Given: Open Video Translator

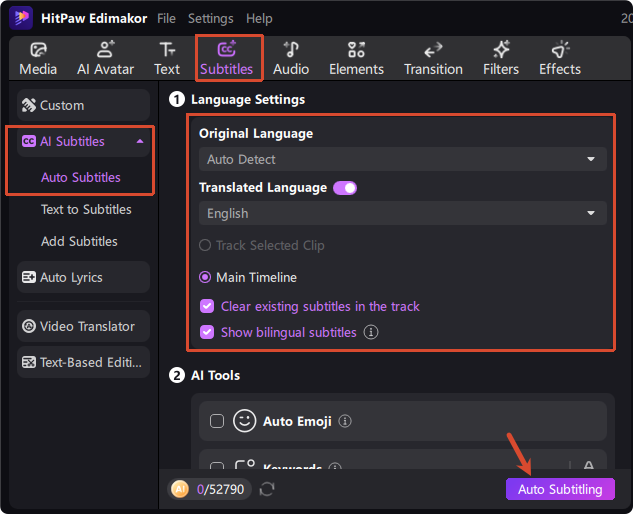Looking at the screenshot, I should [84, 326].
